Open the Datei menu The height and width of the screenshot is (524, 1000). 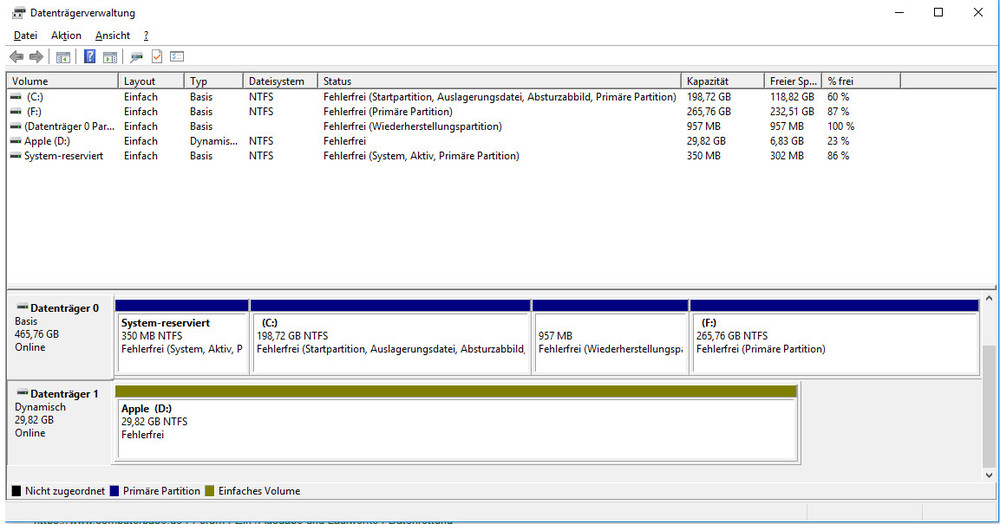click(x=25, y=35)
